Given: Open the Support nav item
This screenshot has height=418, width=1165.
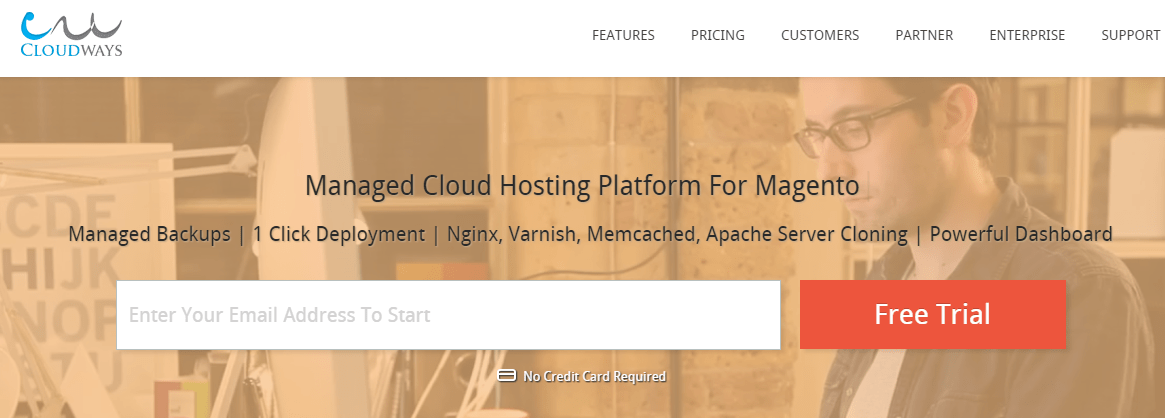Looking at the screenshot, I should 1131,35.
